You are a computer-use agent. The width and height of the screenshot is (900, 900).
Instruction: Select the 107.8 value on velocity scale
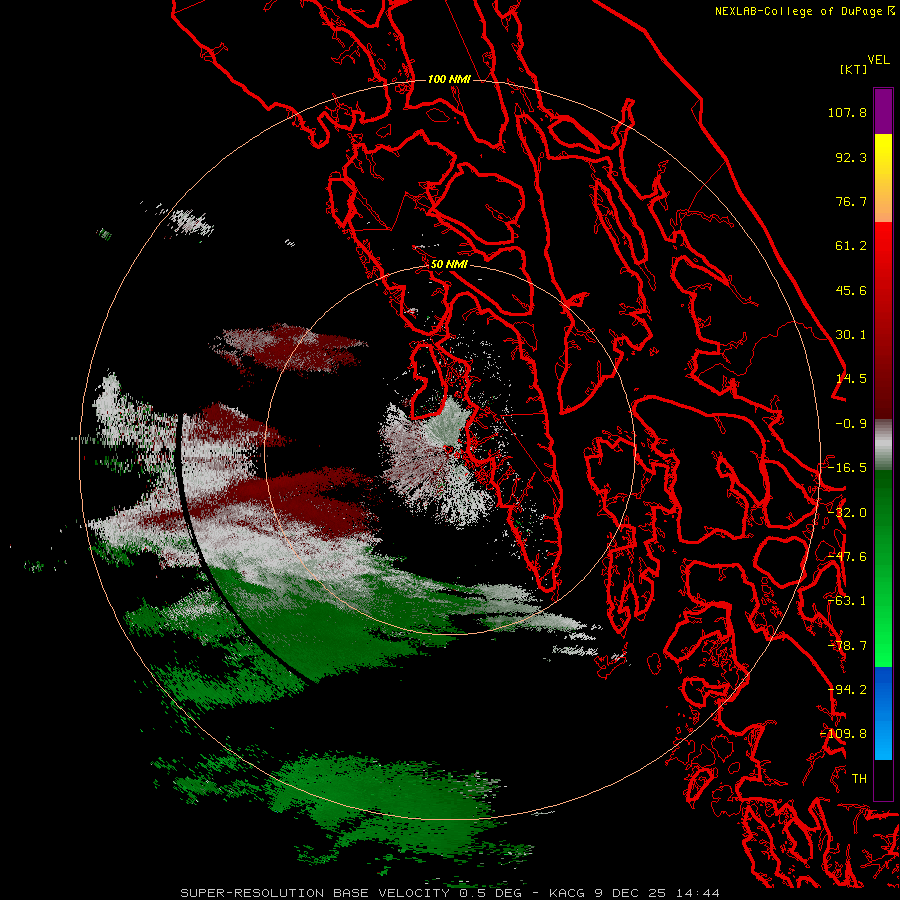[x=847, y=112]
